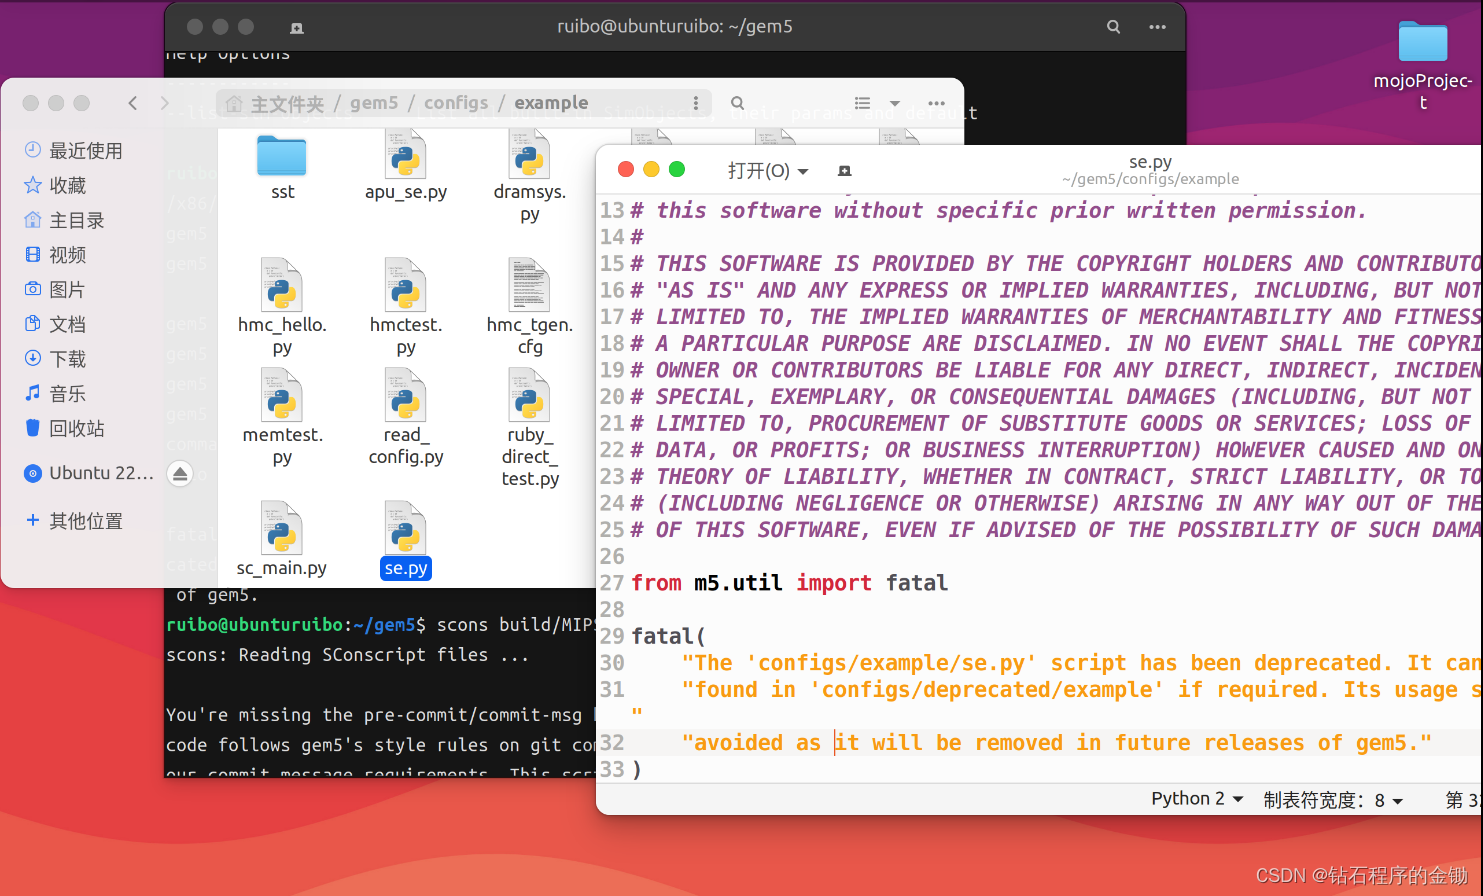Viewport: 1483px width, 896px height.
Task: Navigate to gem5 in the breadcrumb path
Action: tap(374, 102)
